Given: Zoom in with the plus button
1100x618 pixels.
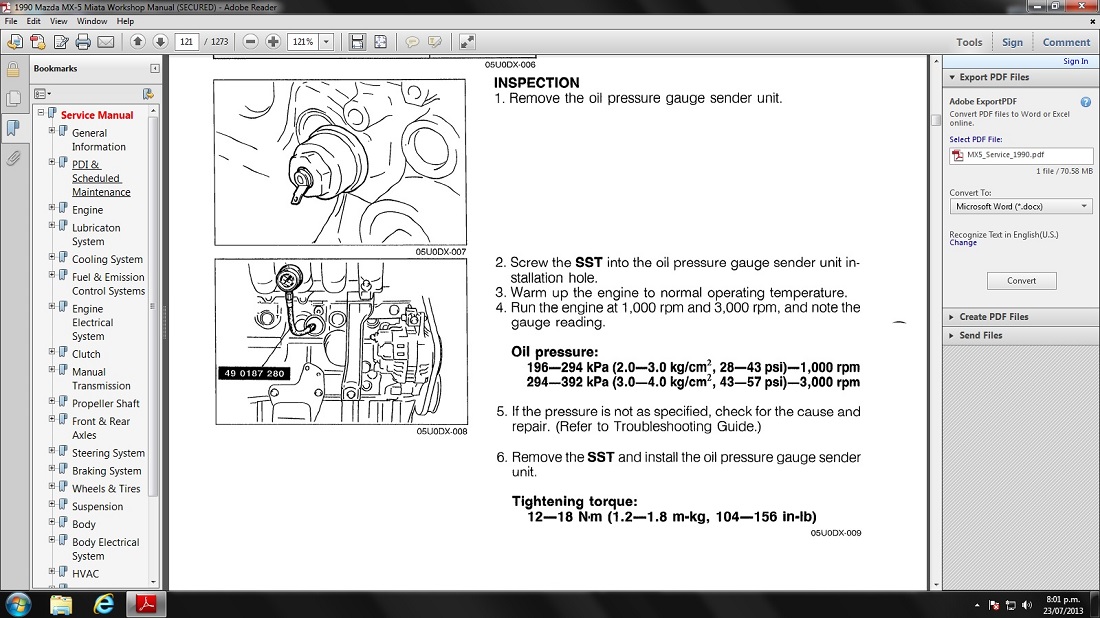Looking at the screenshot, I should pyautogui.click(x=273, y=42).
